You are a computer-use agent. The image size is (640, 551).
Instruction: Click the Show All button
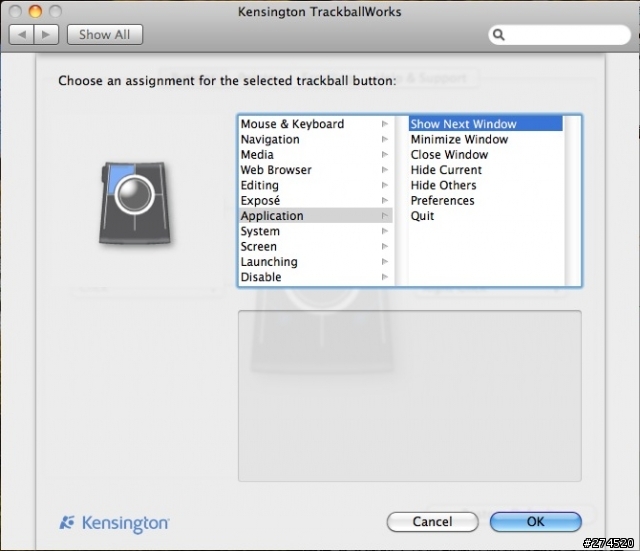[x=105, y=35]
